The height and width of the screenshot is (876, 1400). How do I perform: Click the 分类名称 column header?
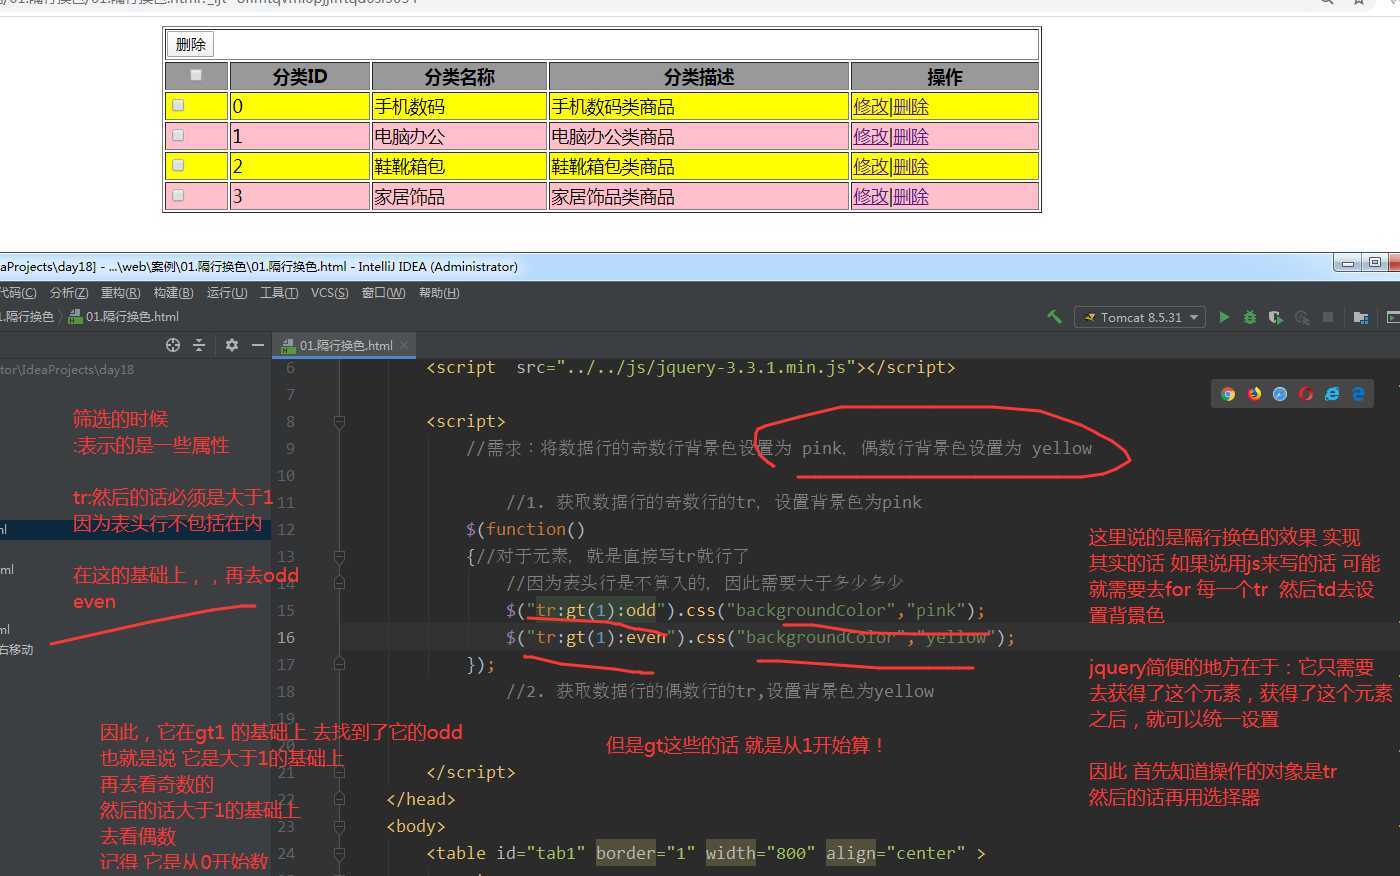pyautogui.click(x=459, y=76)
